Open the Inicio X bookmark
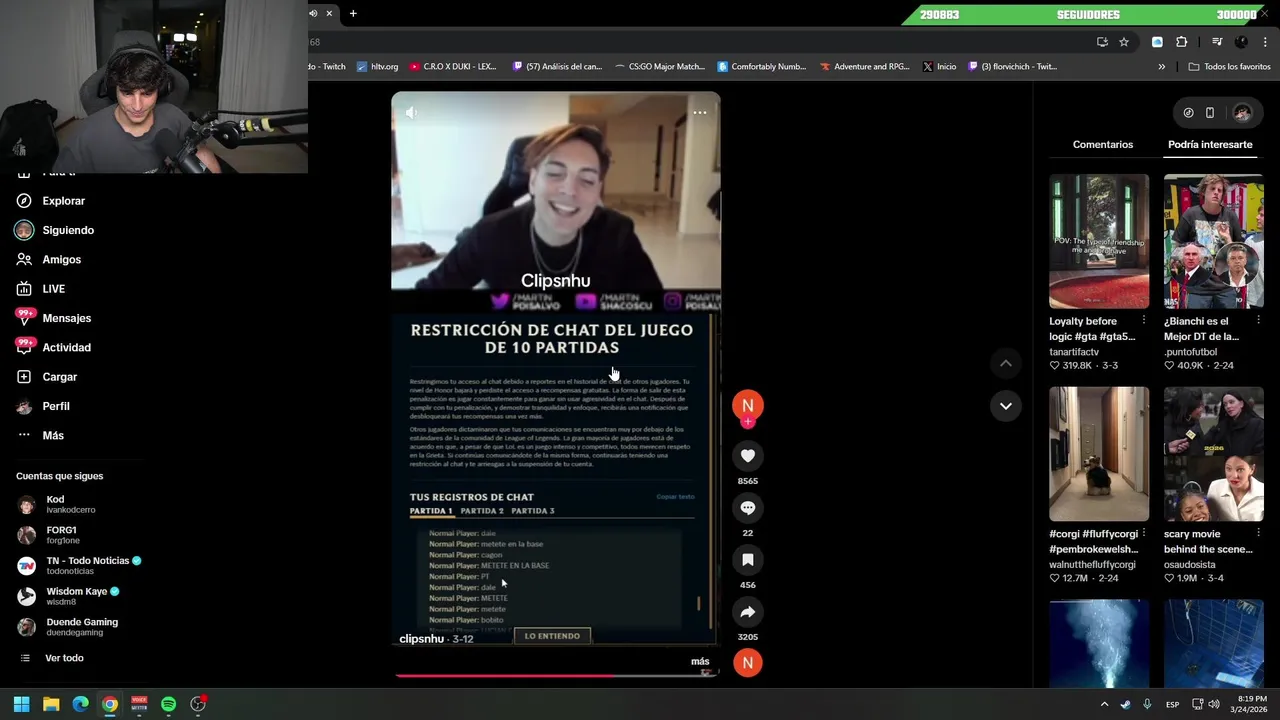1280x720 pixels. pyautogui.click(x=939, y=67)
